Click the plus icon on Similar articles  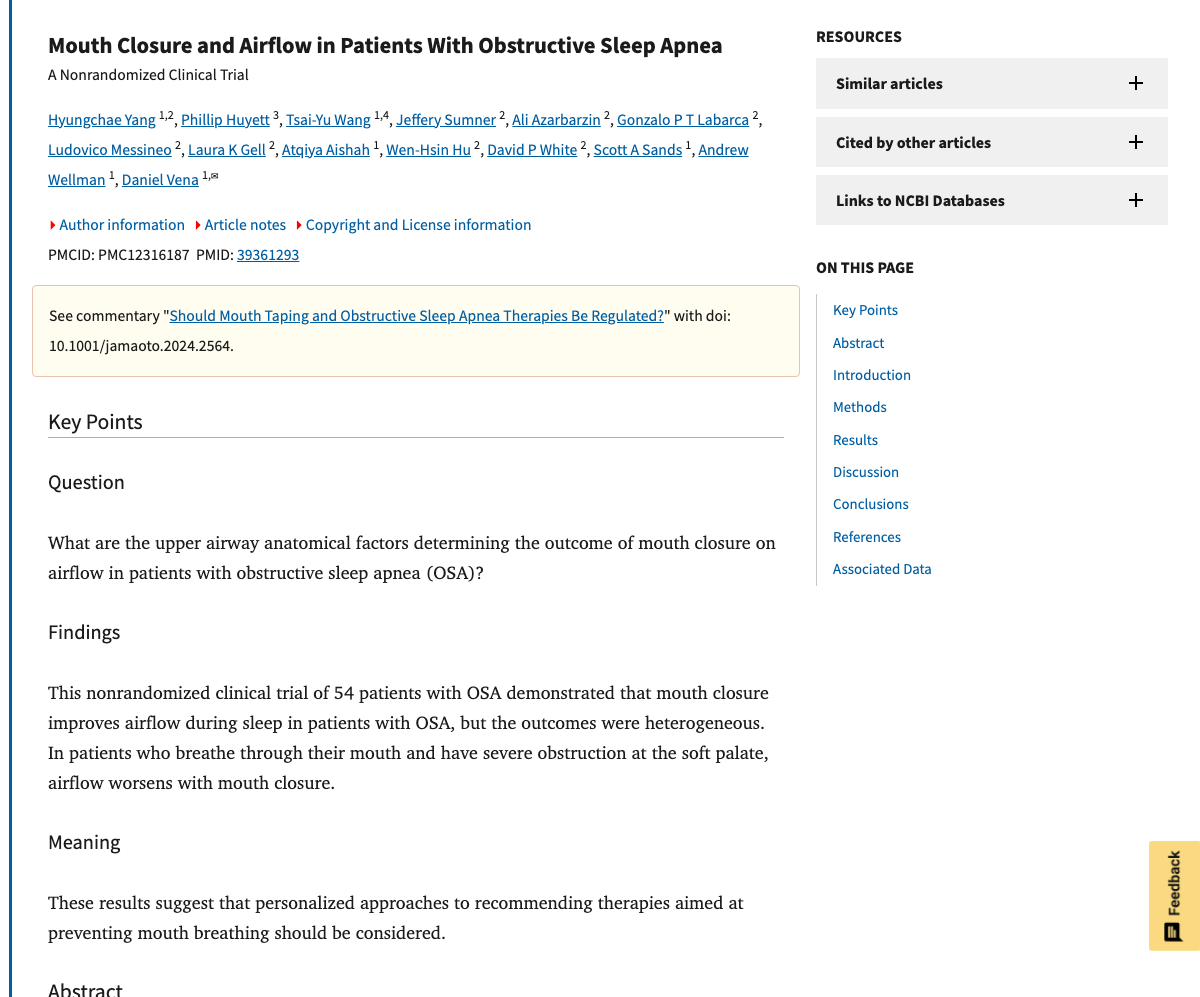(x=1135, y=83)
